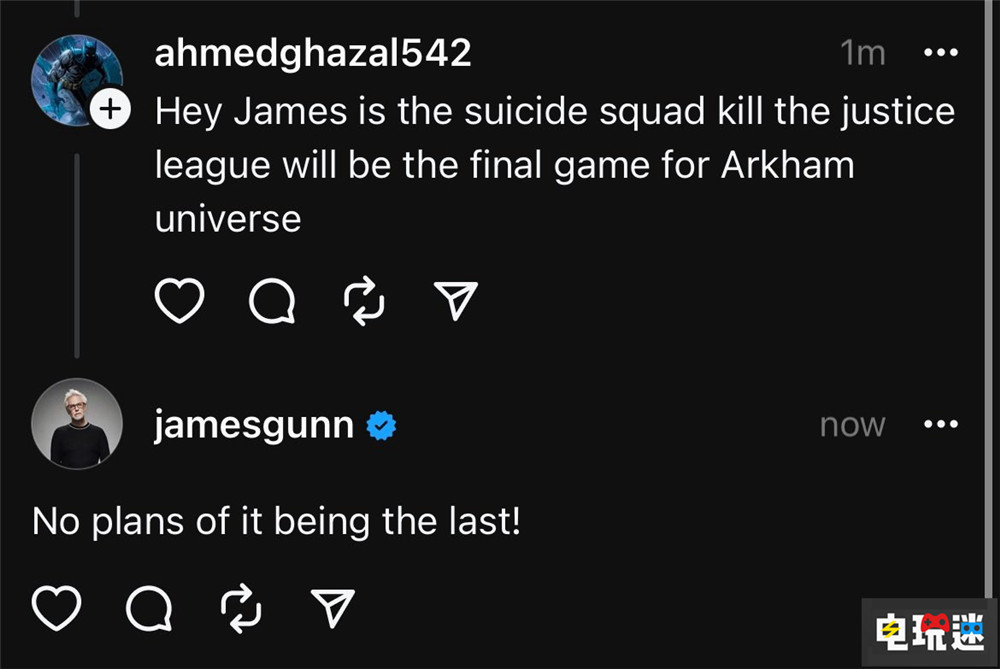This screenshot has width=1000, height=669.
Task: Open the post text about suicide squad game
Action: [554, 164]
